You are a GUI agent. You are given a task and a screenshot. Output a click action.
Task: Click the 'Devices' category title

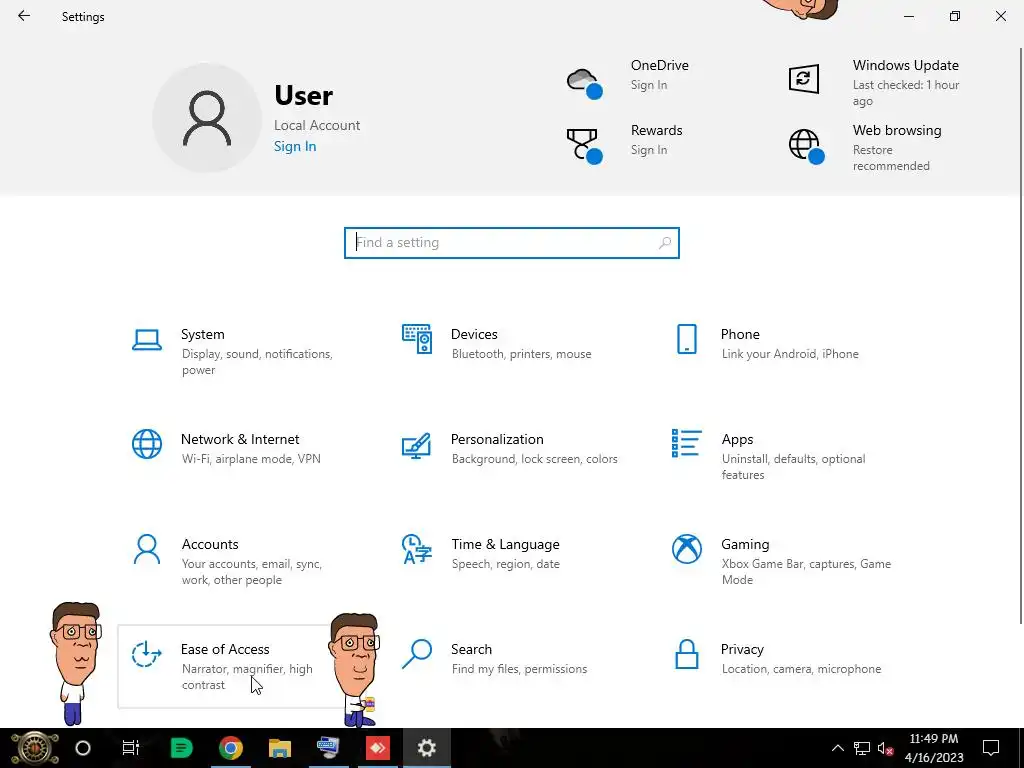click(x=474, y=334)
